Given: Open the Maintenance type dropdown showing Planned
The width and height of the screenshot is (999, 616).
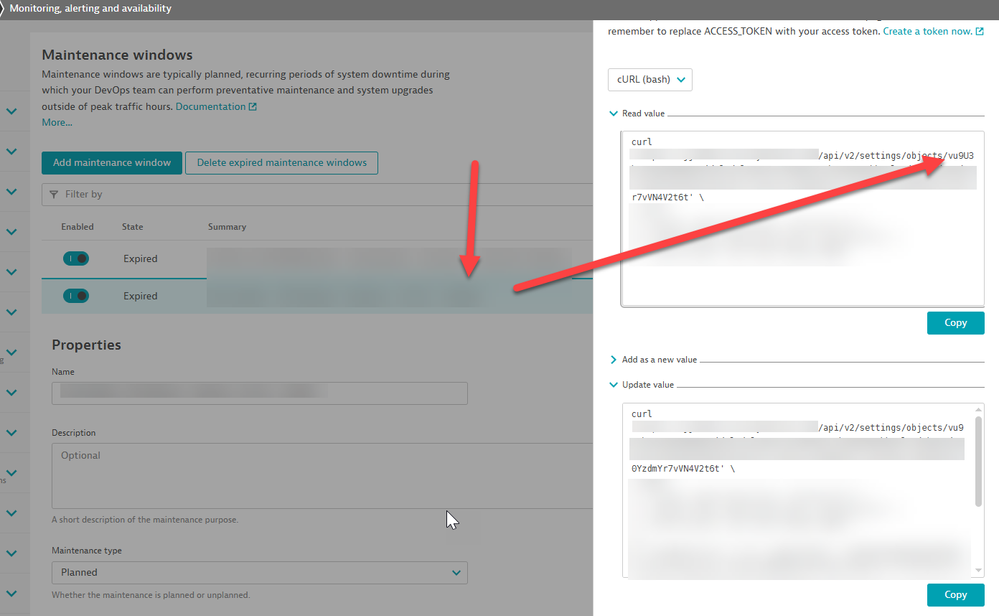Looking at the screenshot, I should [259, 573].
